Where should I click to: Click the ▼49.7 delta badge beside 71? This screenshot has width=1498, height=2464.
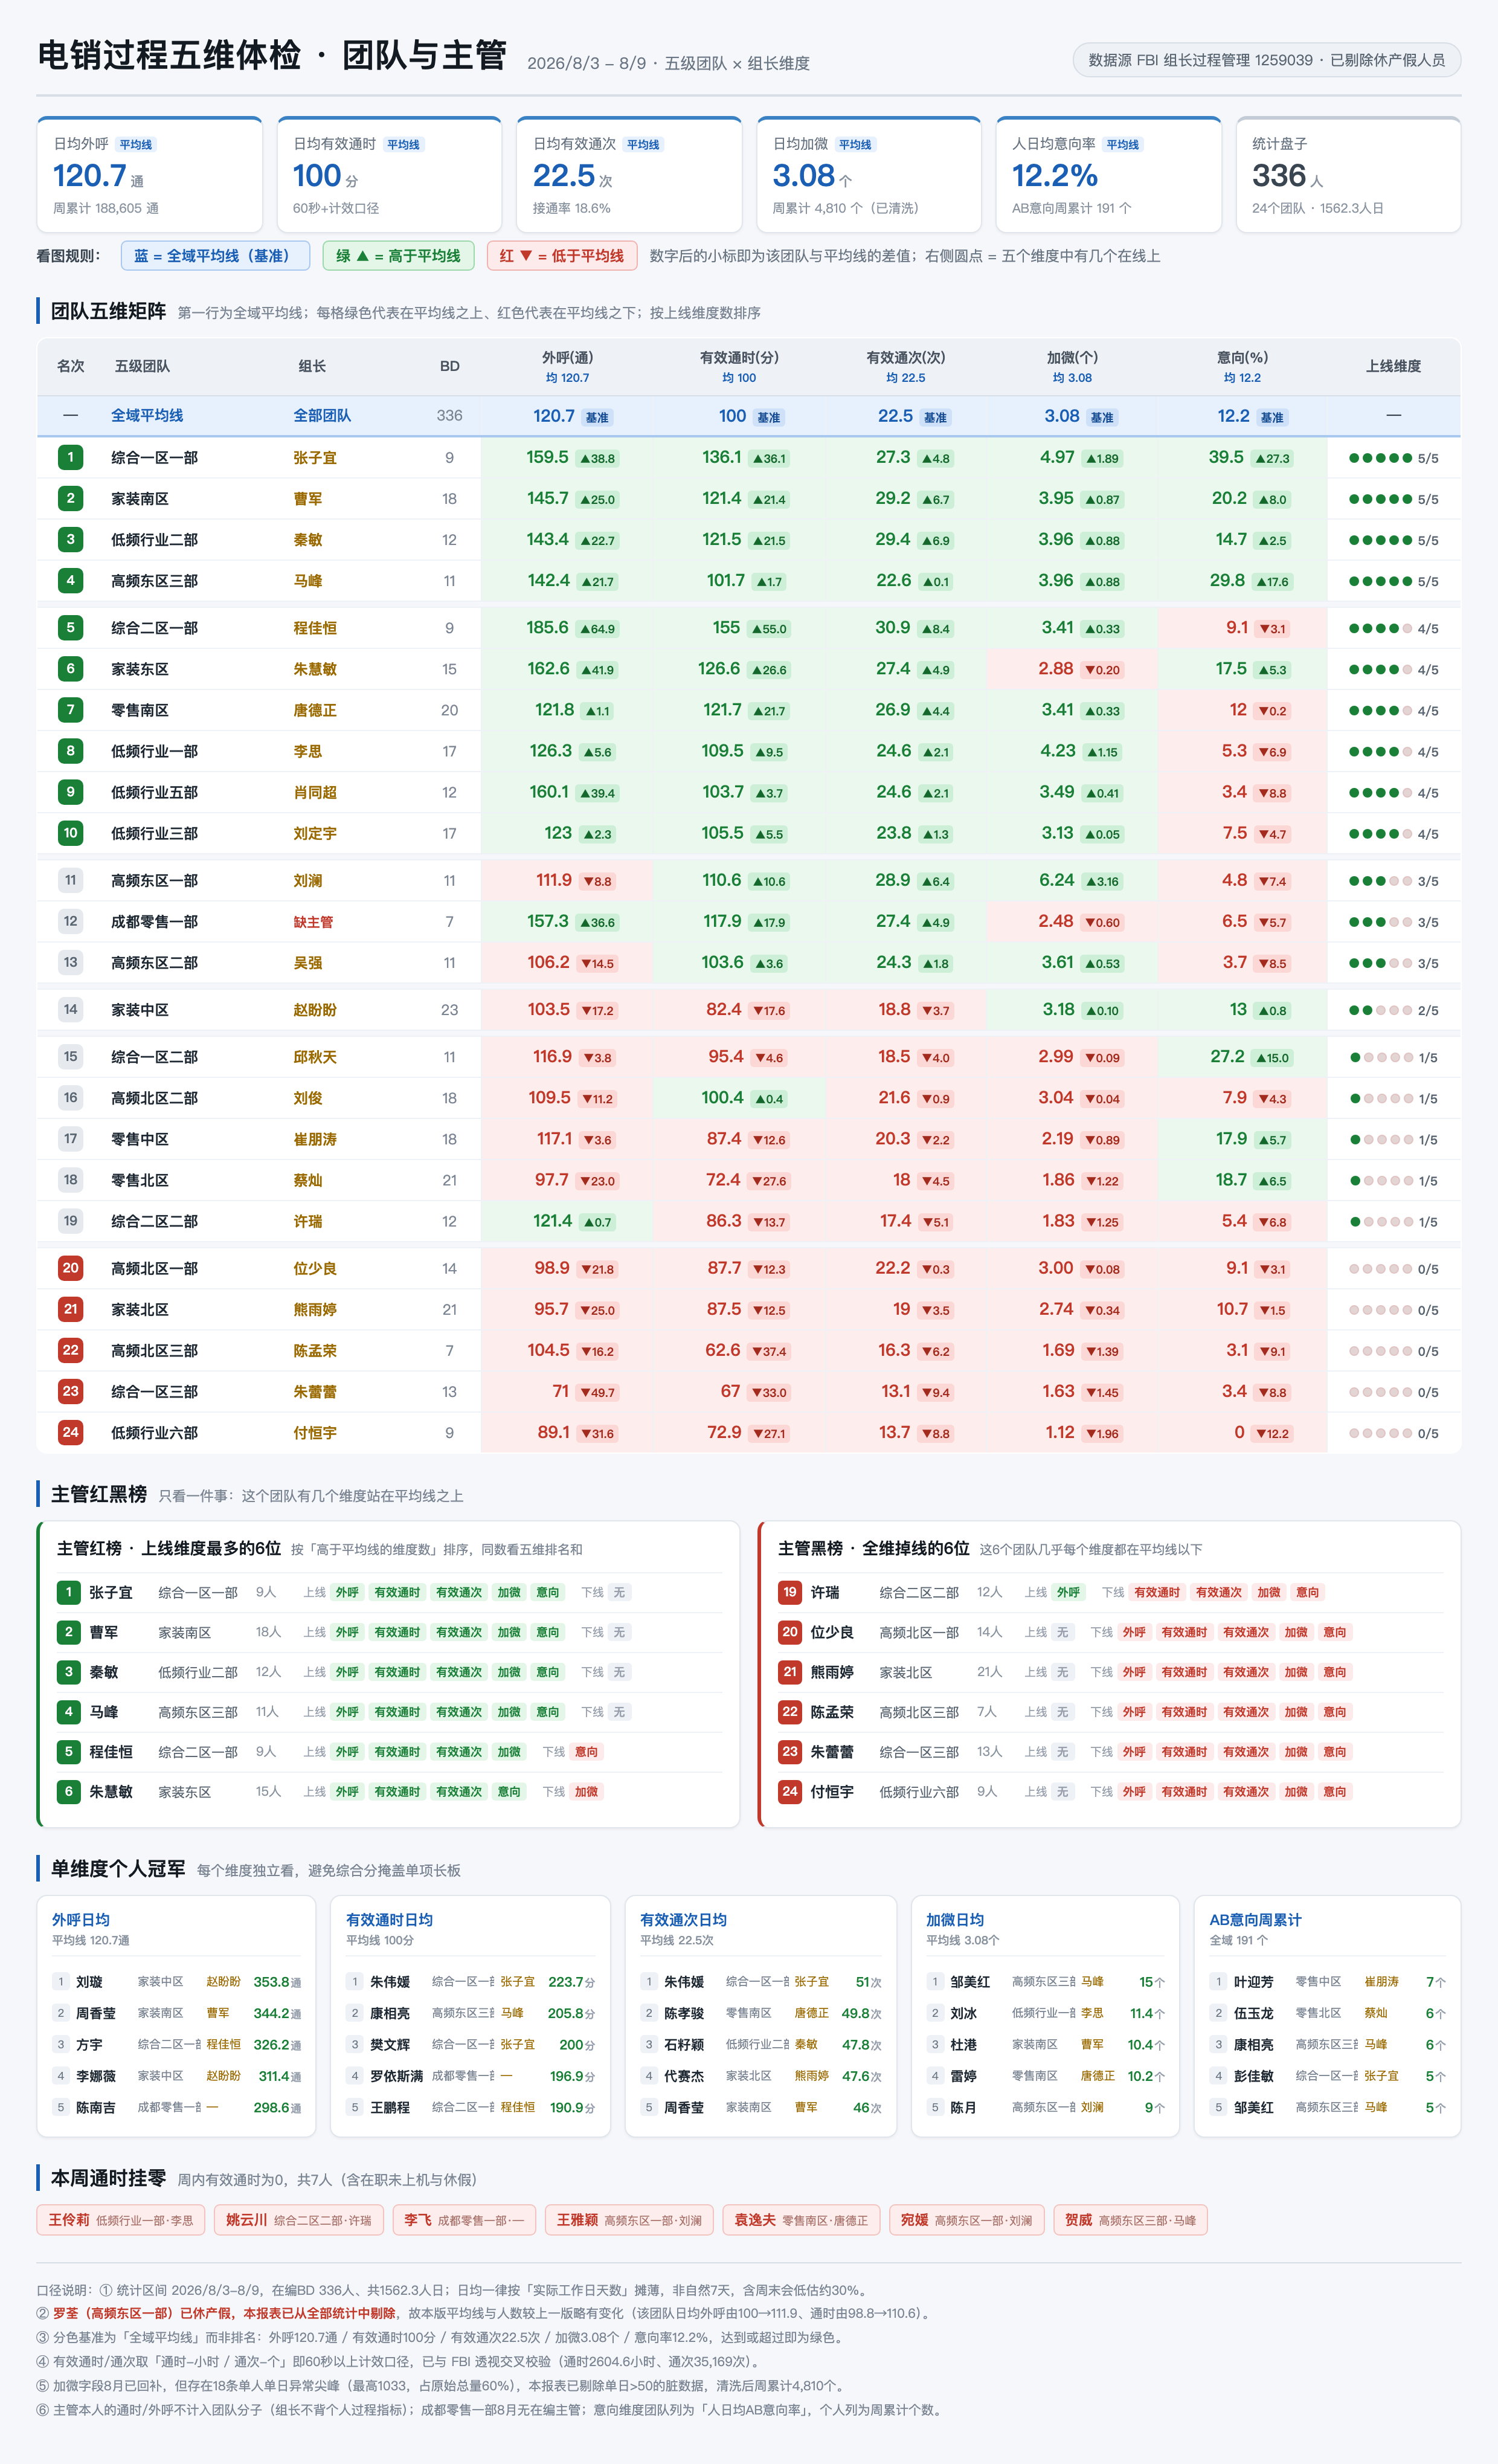click(598, 1392)
